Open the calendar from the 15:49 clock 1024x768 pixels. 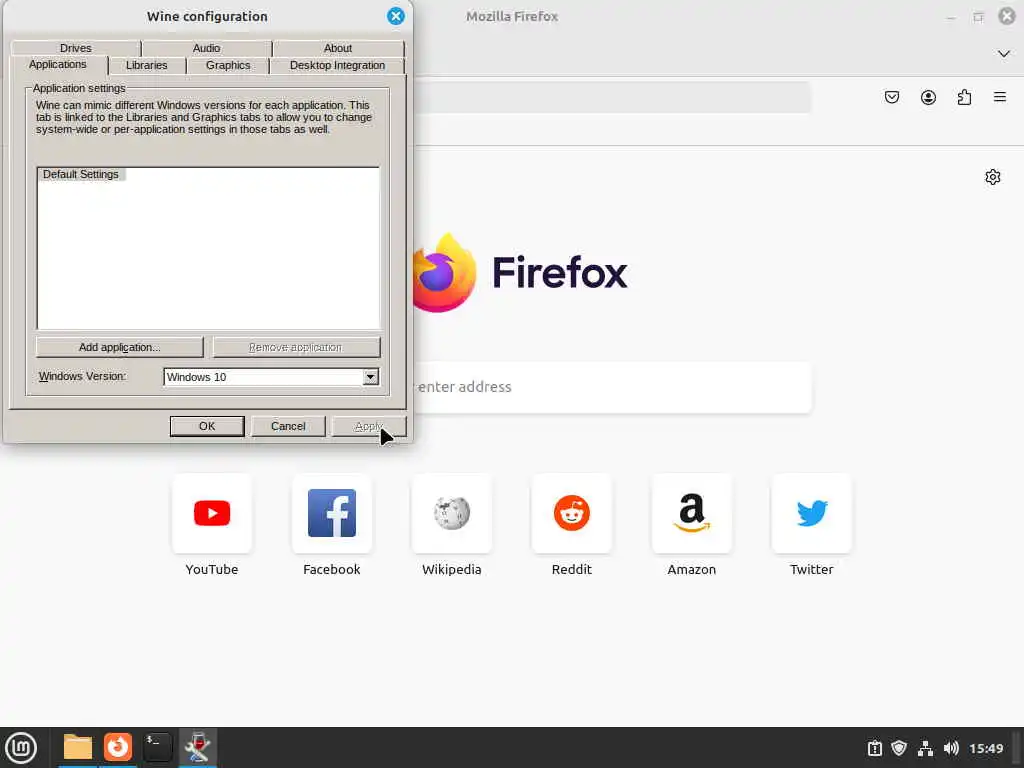pyautogui.click(x=986, y=748)
